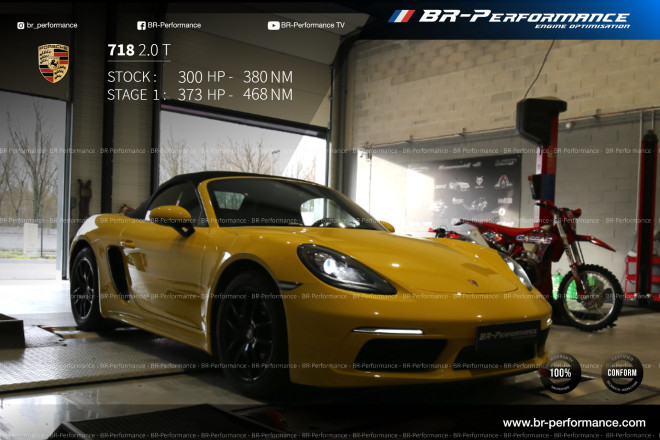Click the Stock 300 HP power line
Screen dimensions: 660x440
point(199,77)
